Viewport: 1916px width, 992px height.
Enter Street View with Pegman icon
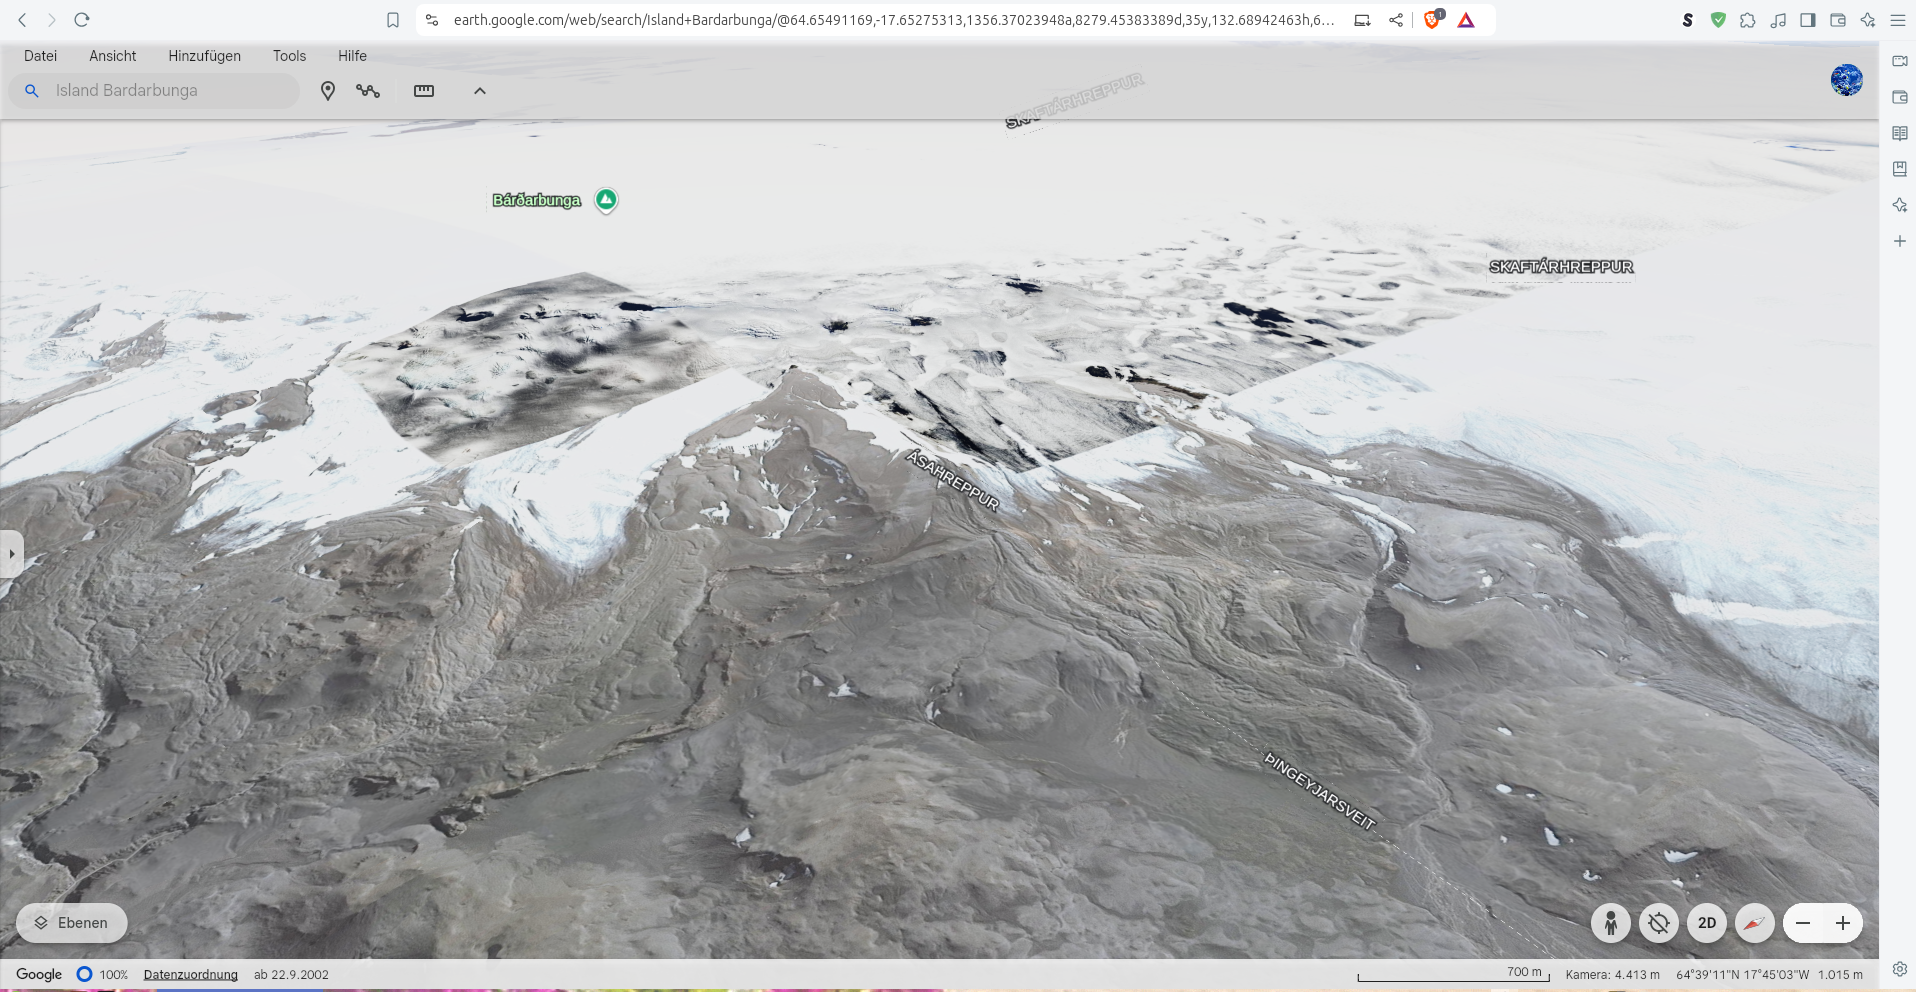[x=1611, y=923]
